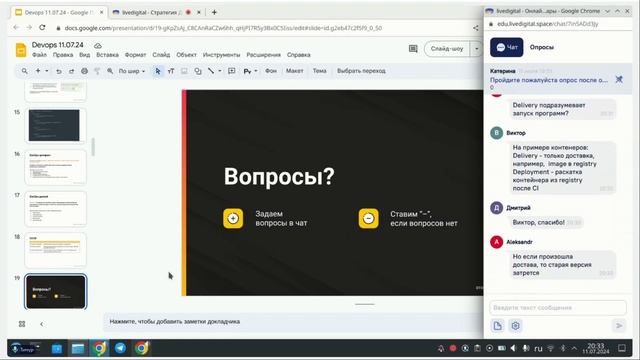This screenshot has width=640, height=360.
Task: Click the Фон button
Action: [271, 71]
